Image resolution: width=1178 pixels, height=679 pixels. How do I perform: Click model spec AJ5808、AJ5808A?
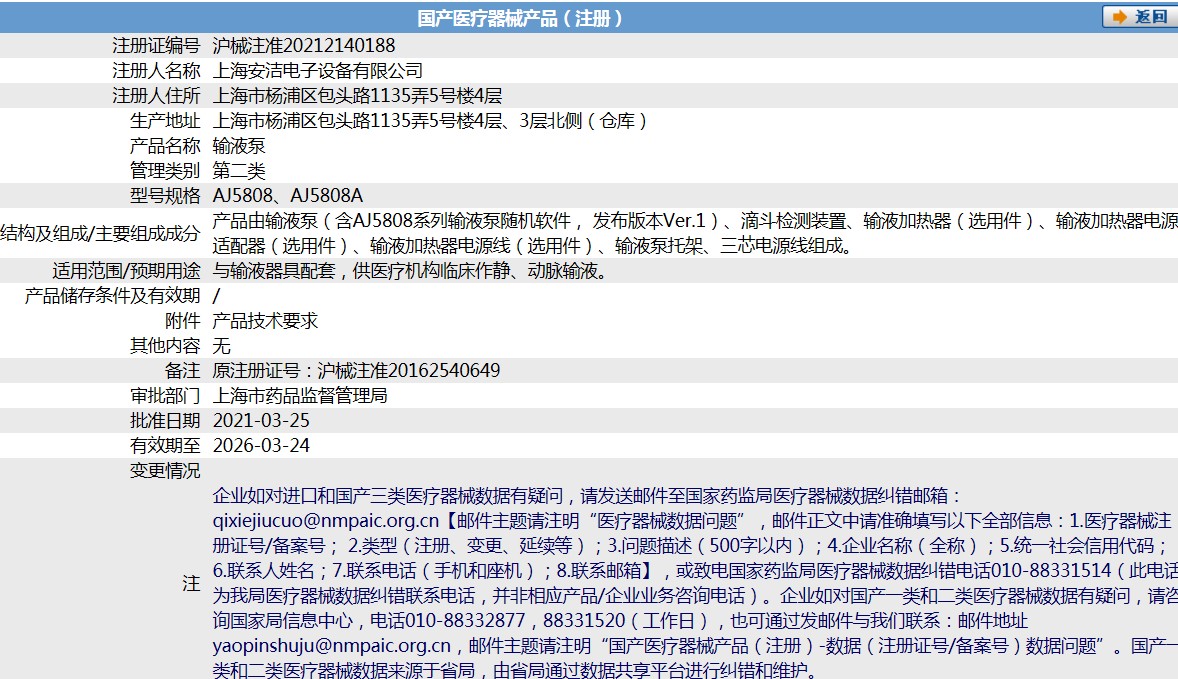288,195
